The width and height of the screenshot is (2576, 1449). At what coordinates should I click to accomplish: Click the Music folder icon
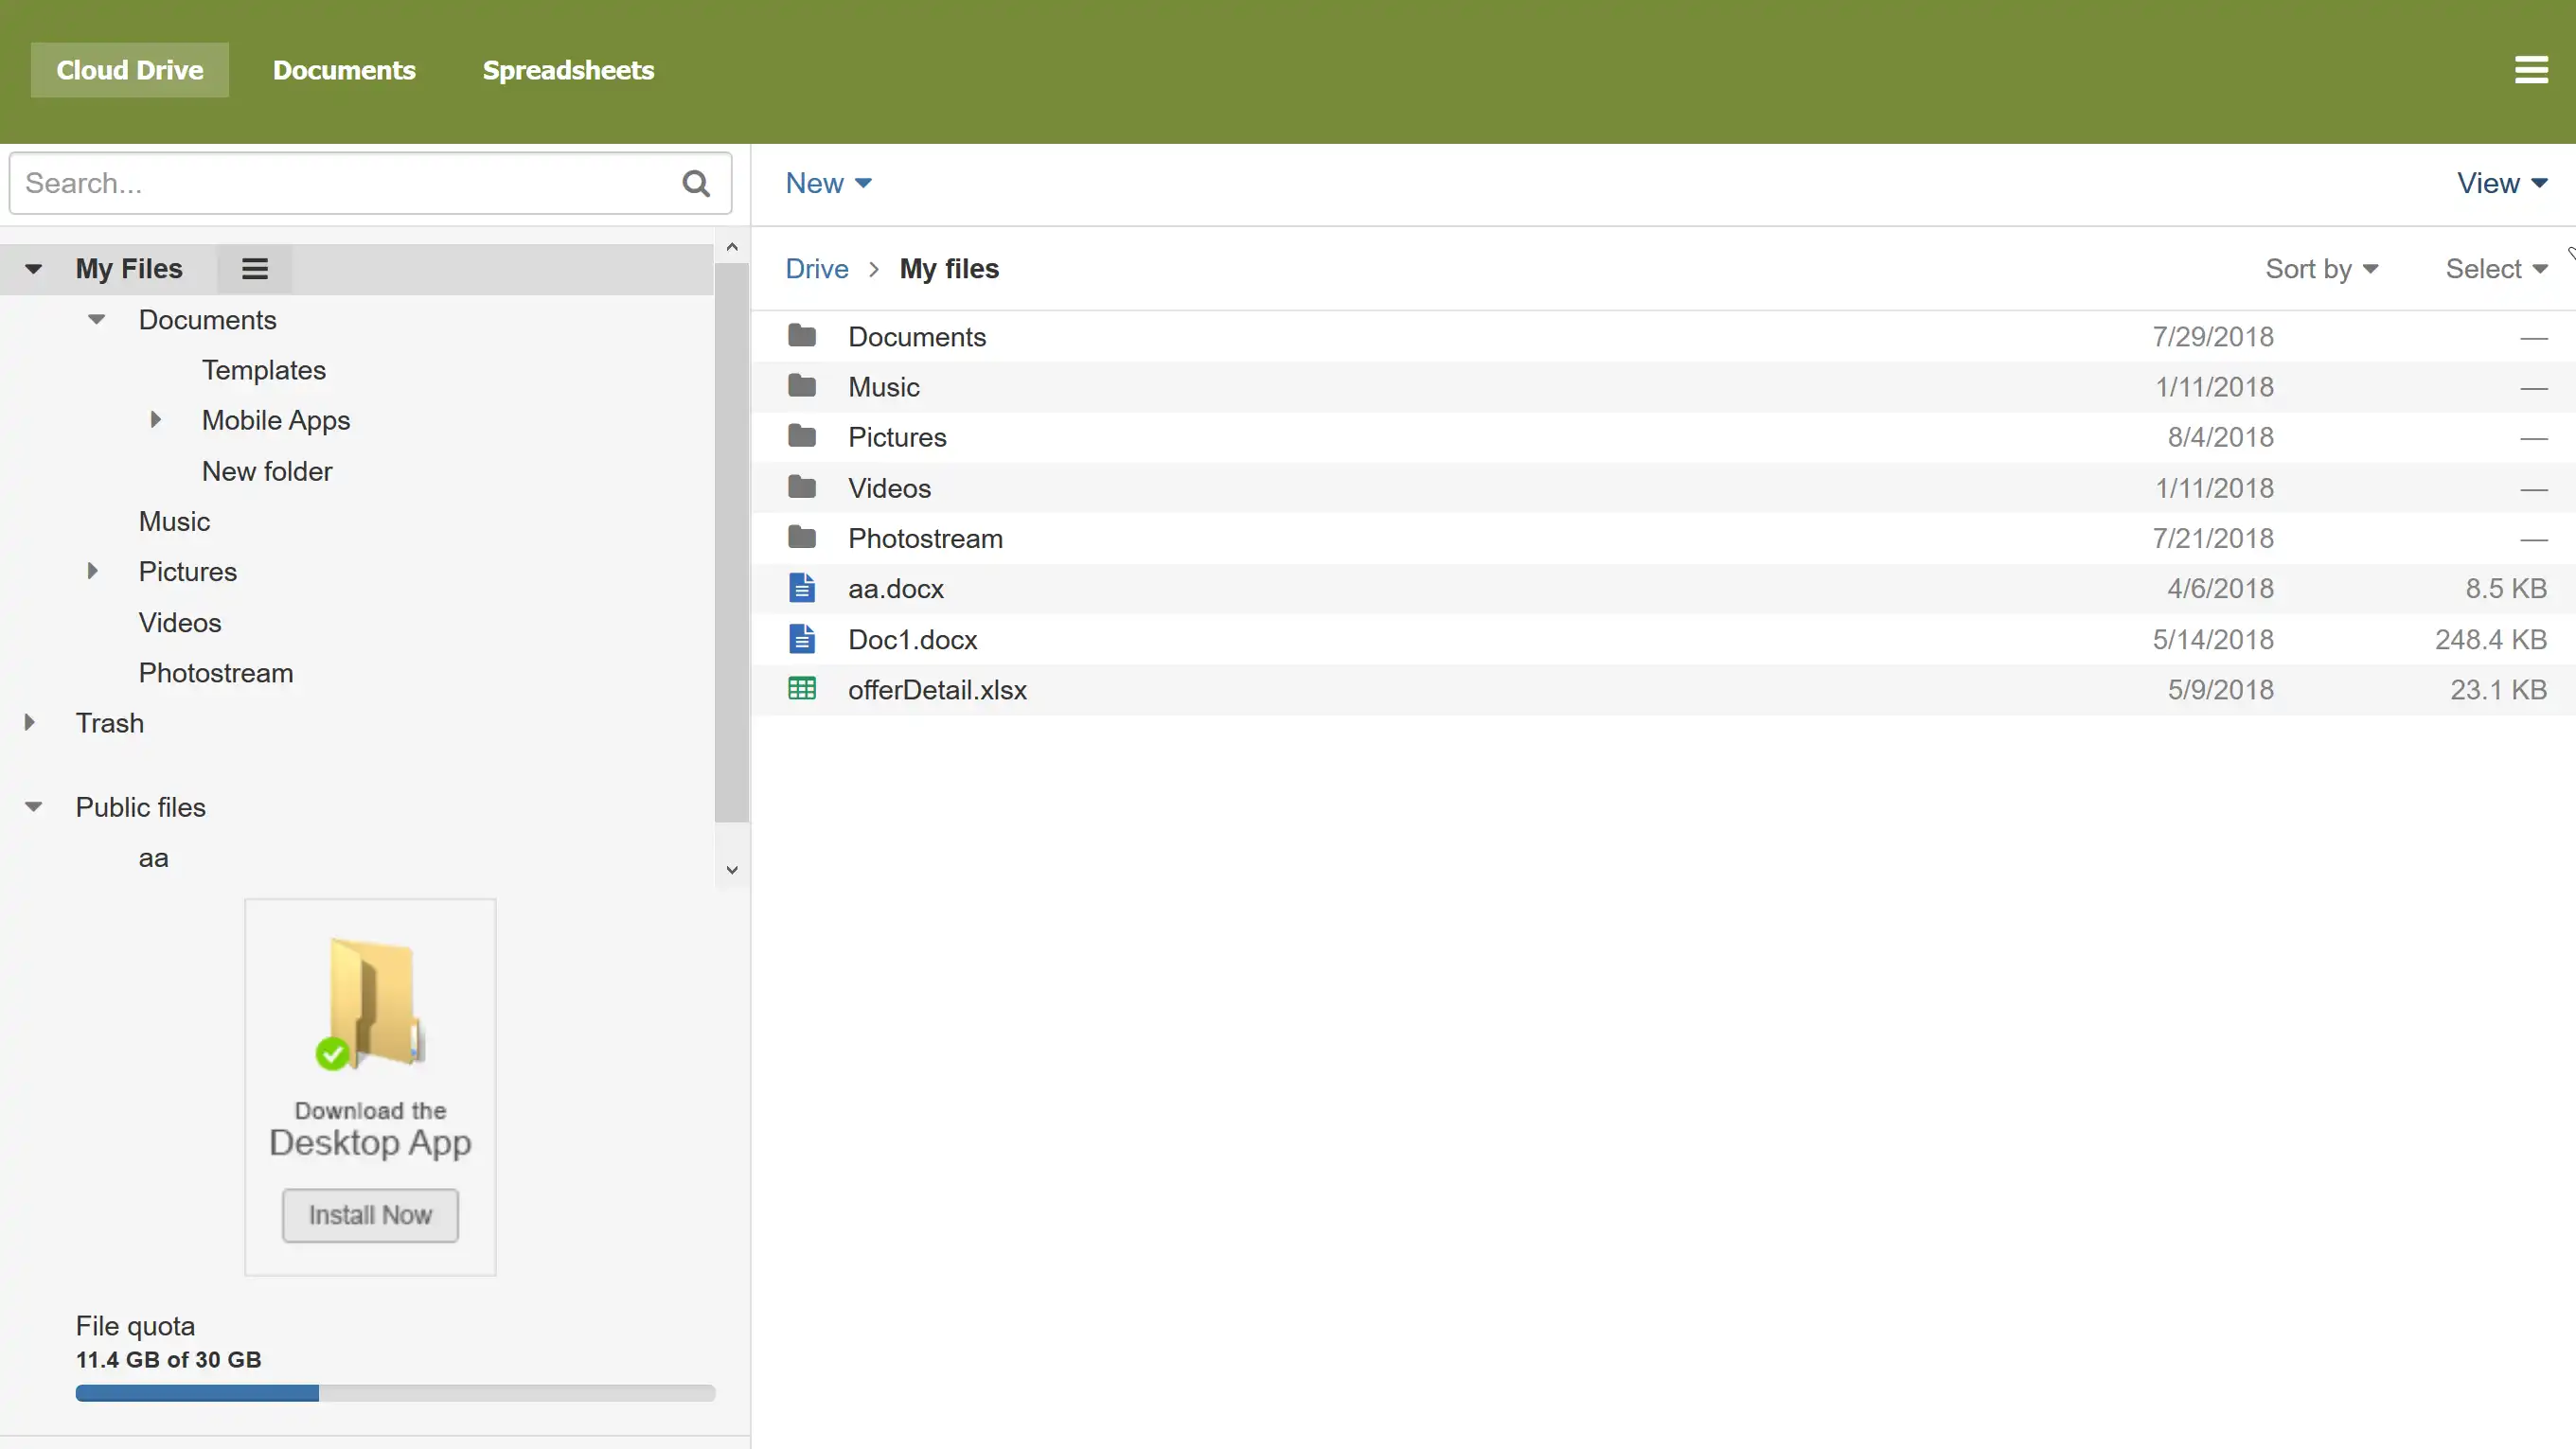point(802,386)
